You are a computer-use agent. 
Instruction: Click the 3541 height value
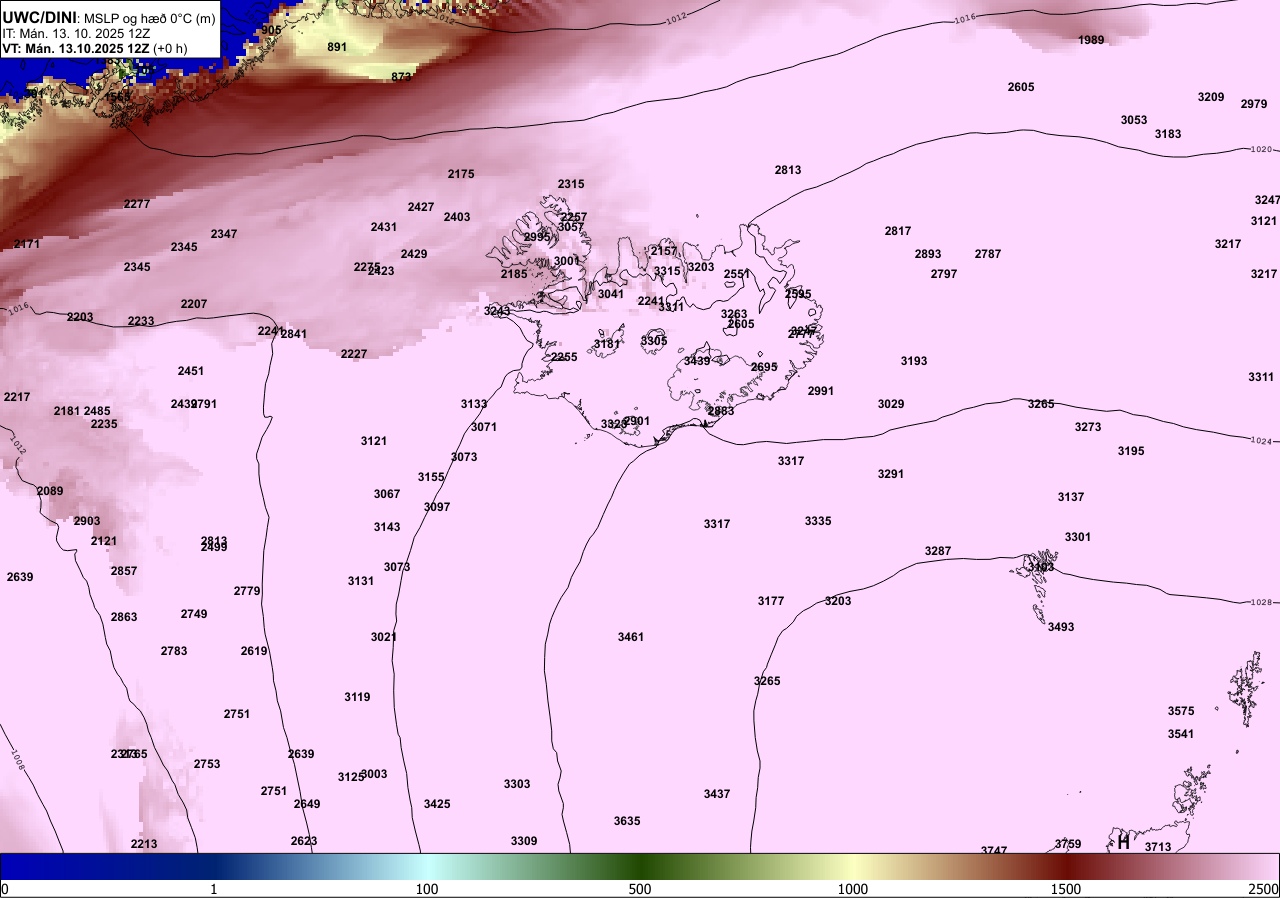point(1181,734)
